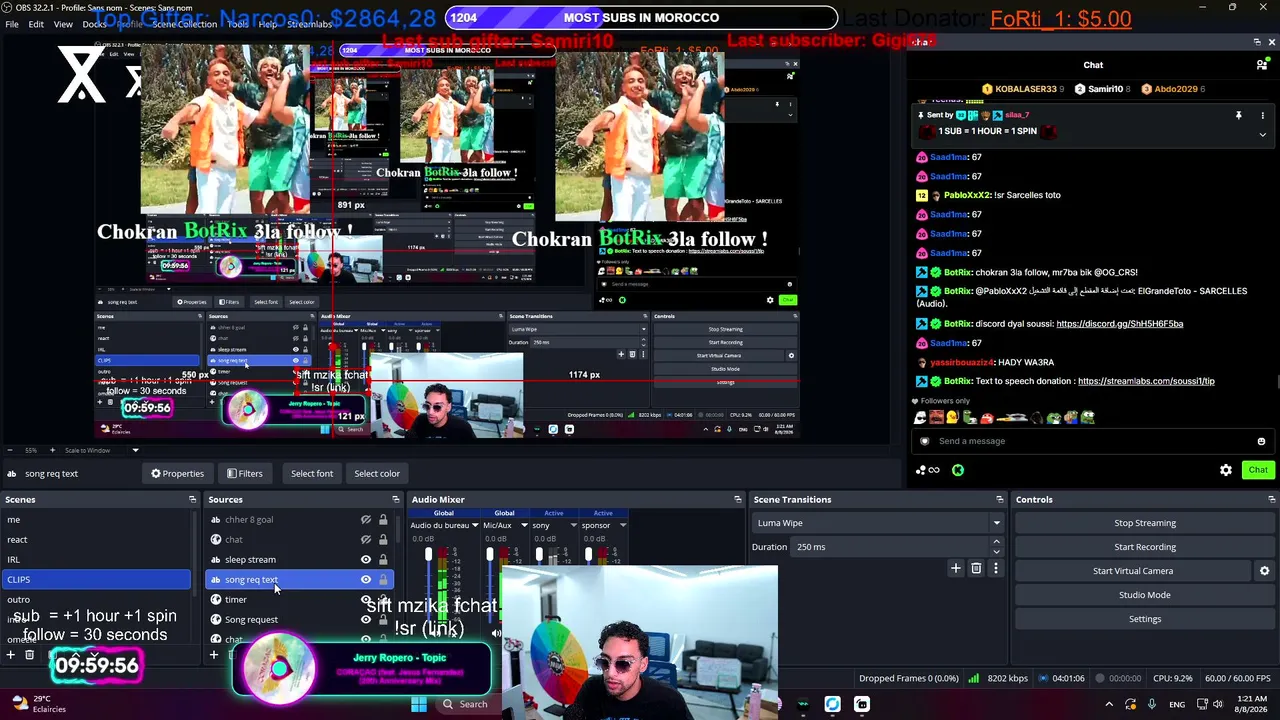1280x720 pixels.
Task: Show the chher 8 goal source
Action: [x=366, y=520]
